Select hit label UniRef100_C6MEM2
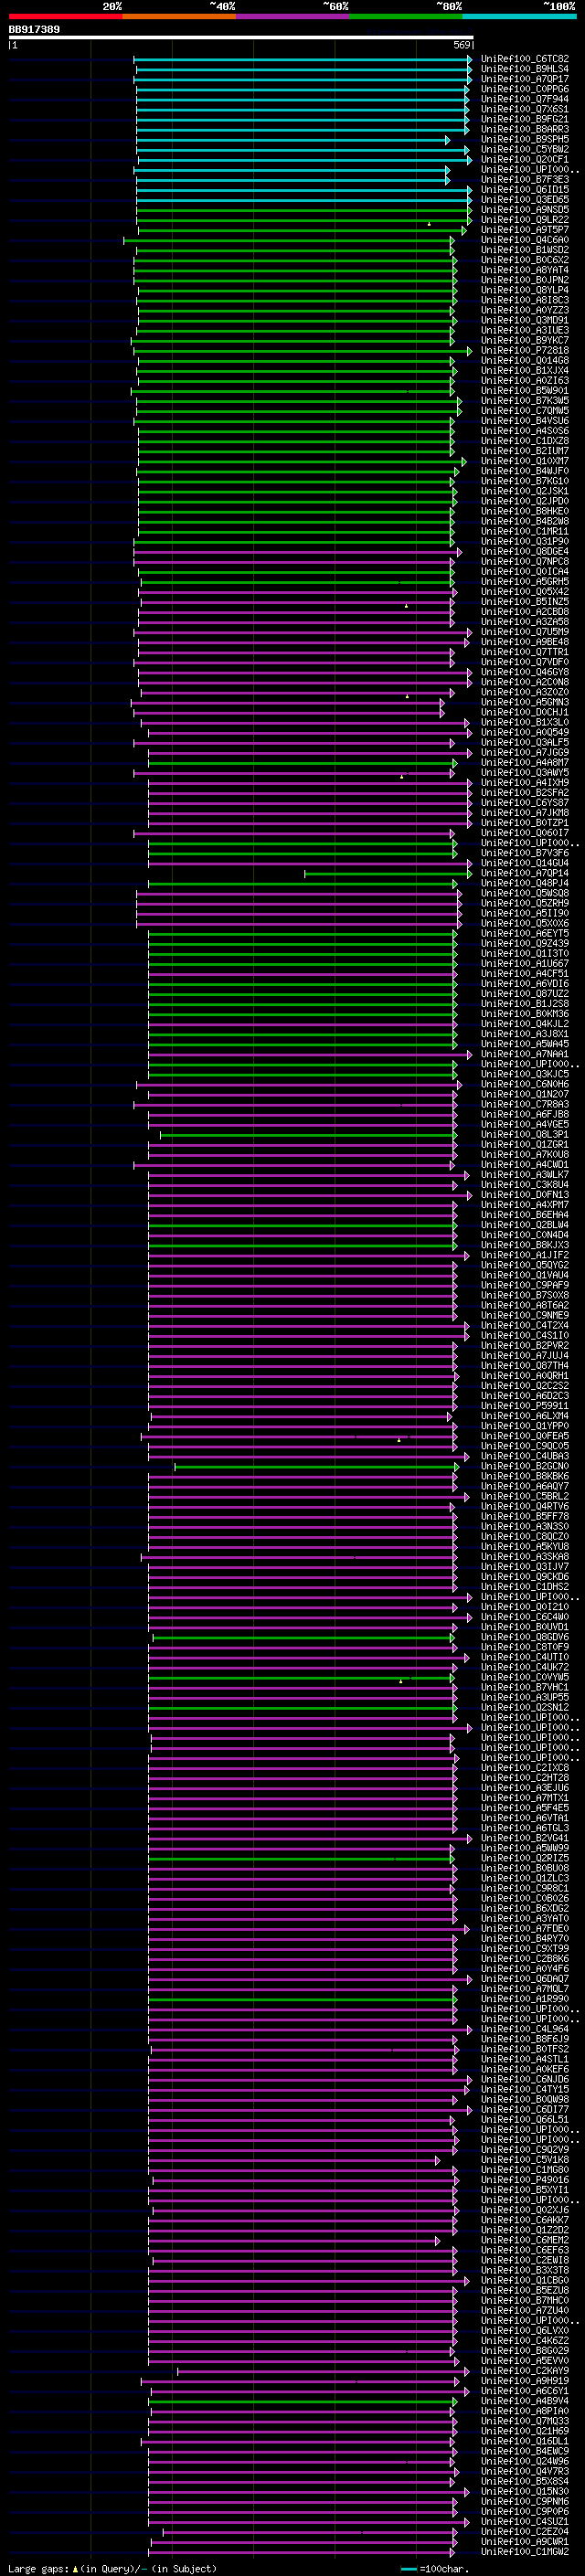Screen dimensions: 585x2576 pos(525,2240)
